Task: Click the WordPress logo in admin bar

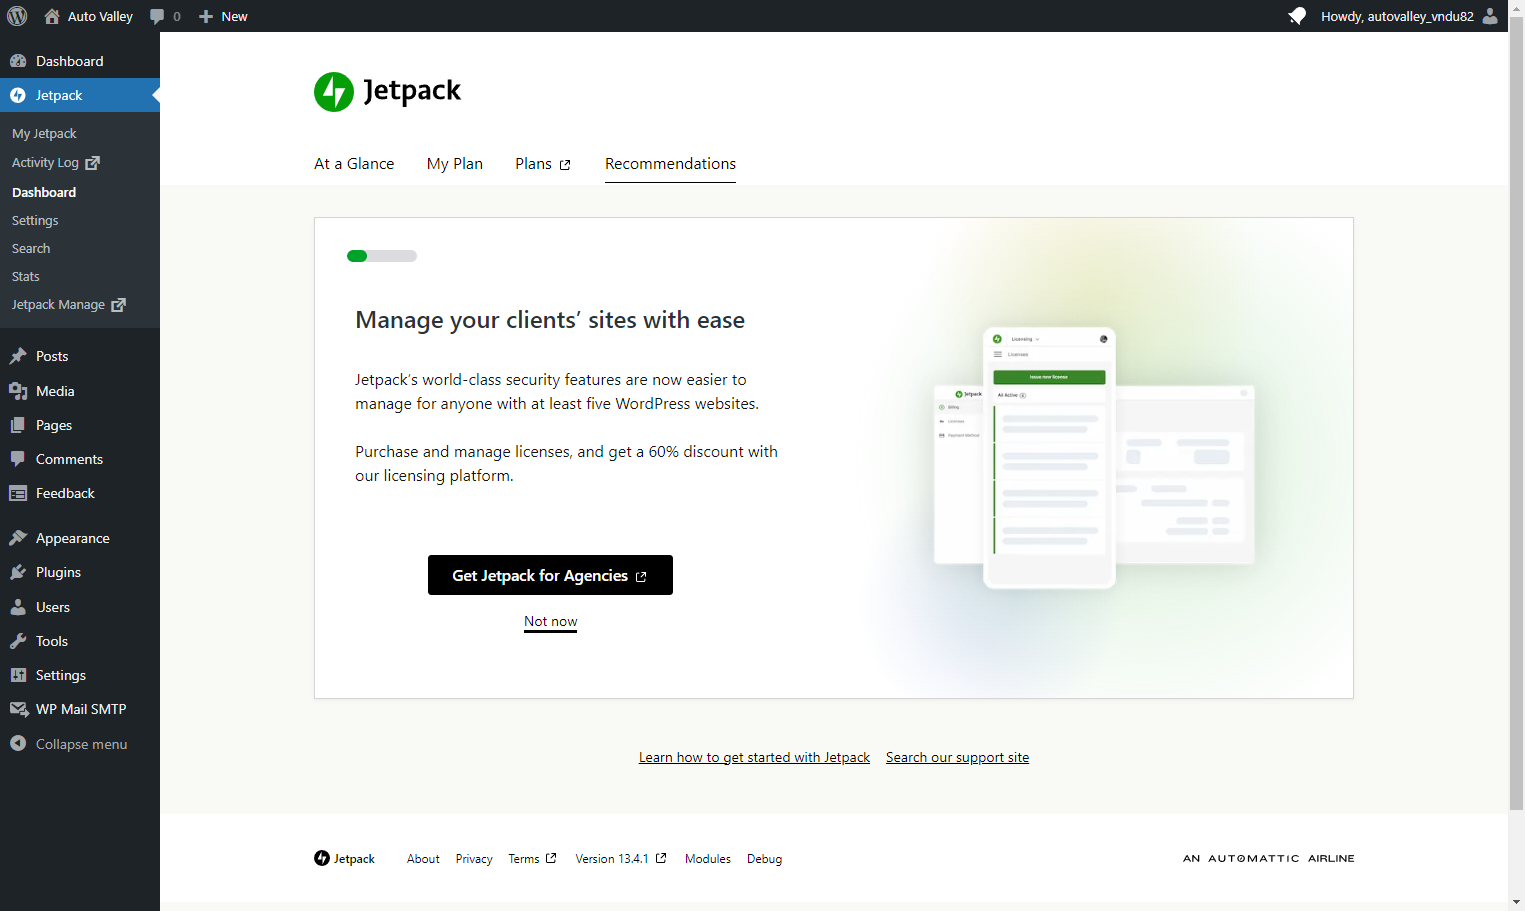Action: [x=17, y=16]
